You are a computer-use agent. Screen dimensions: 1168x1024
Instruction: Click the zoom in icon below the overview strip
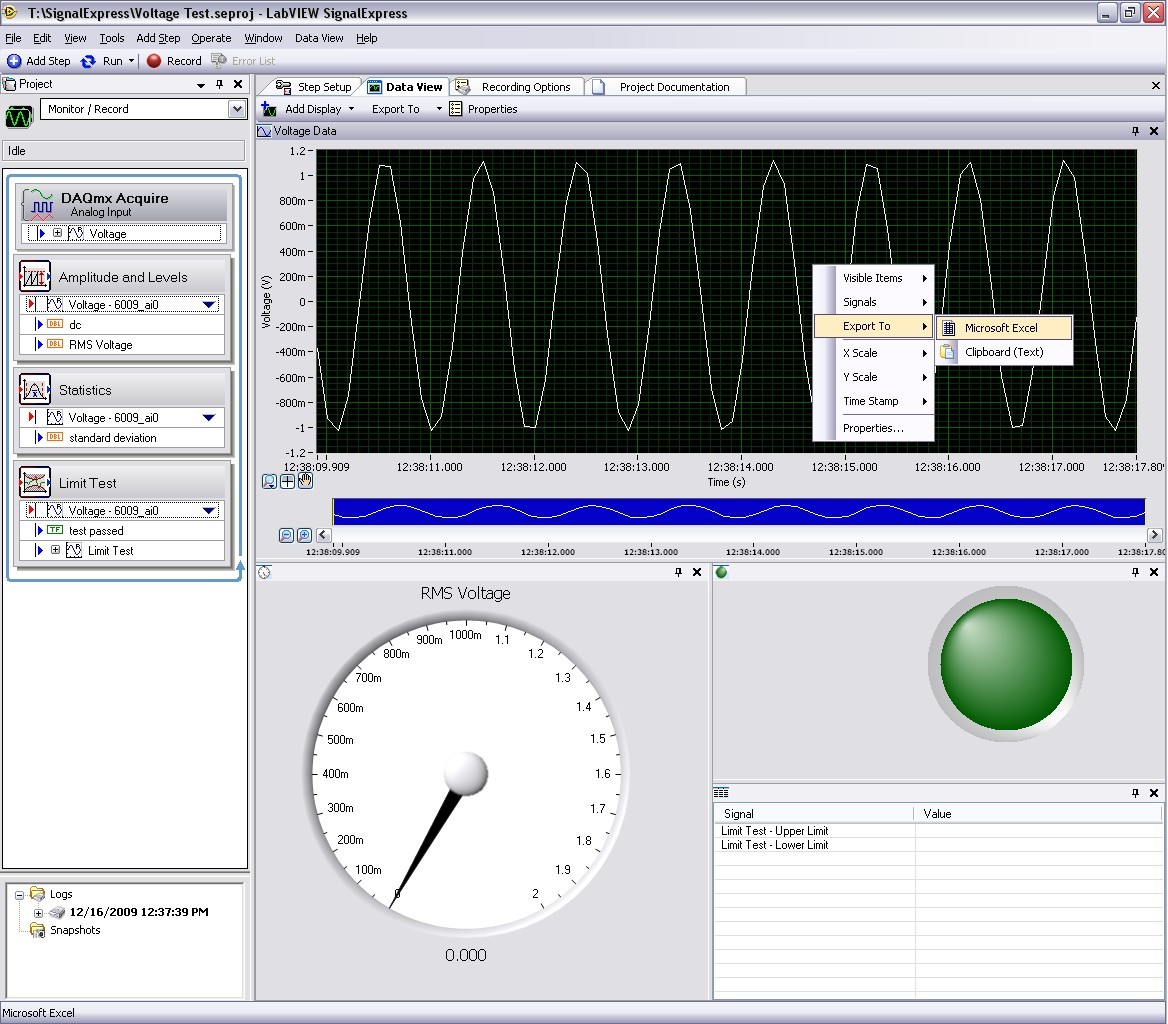point(304,535)
